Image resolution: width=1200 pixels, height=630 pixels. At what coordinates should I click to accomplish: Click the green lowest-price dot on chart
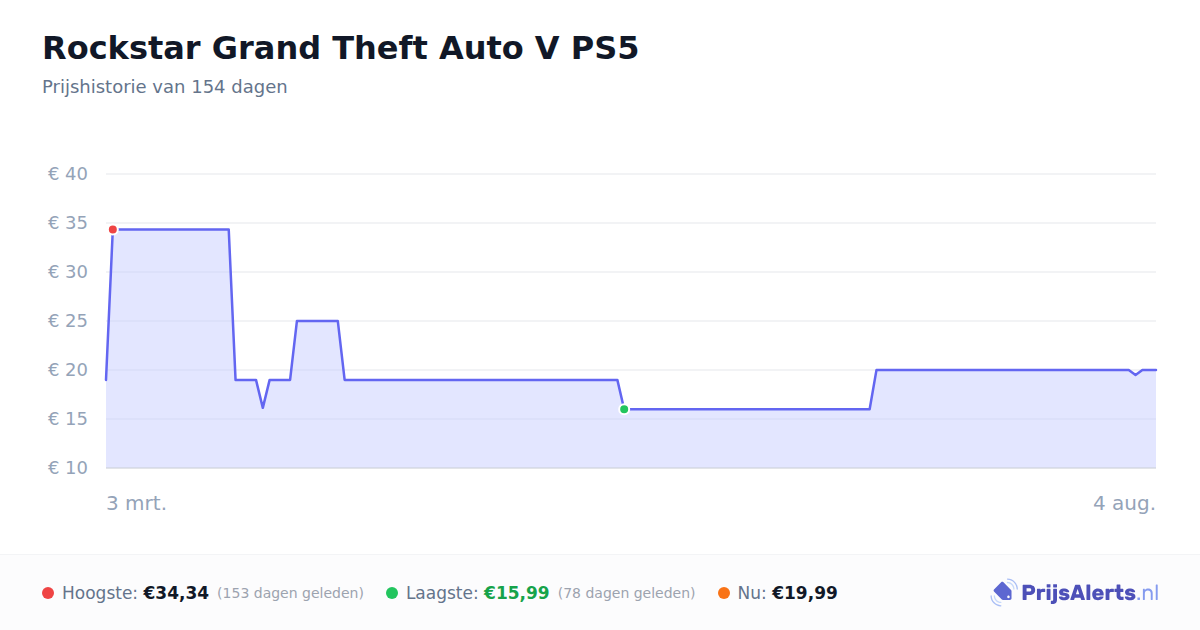click(624, 409)
